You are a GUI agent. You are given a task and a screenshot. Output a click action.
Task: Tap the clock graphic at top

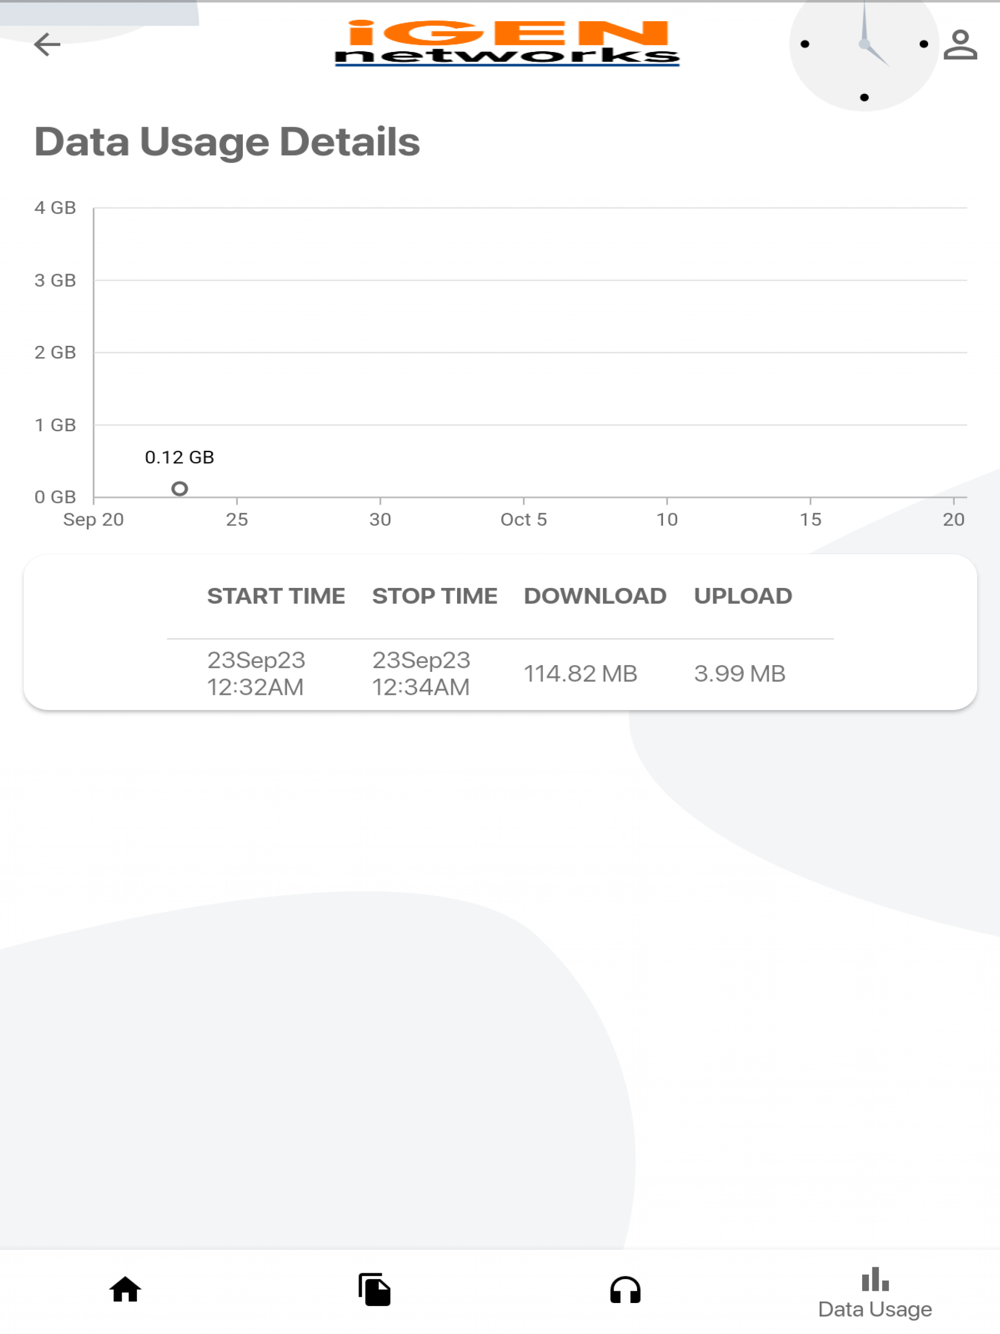pyautogui.click(x=864, y=46)
